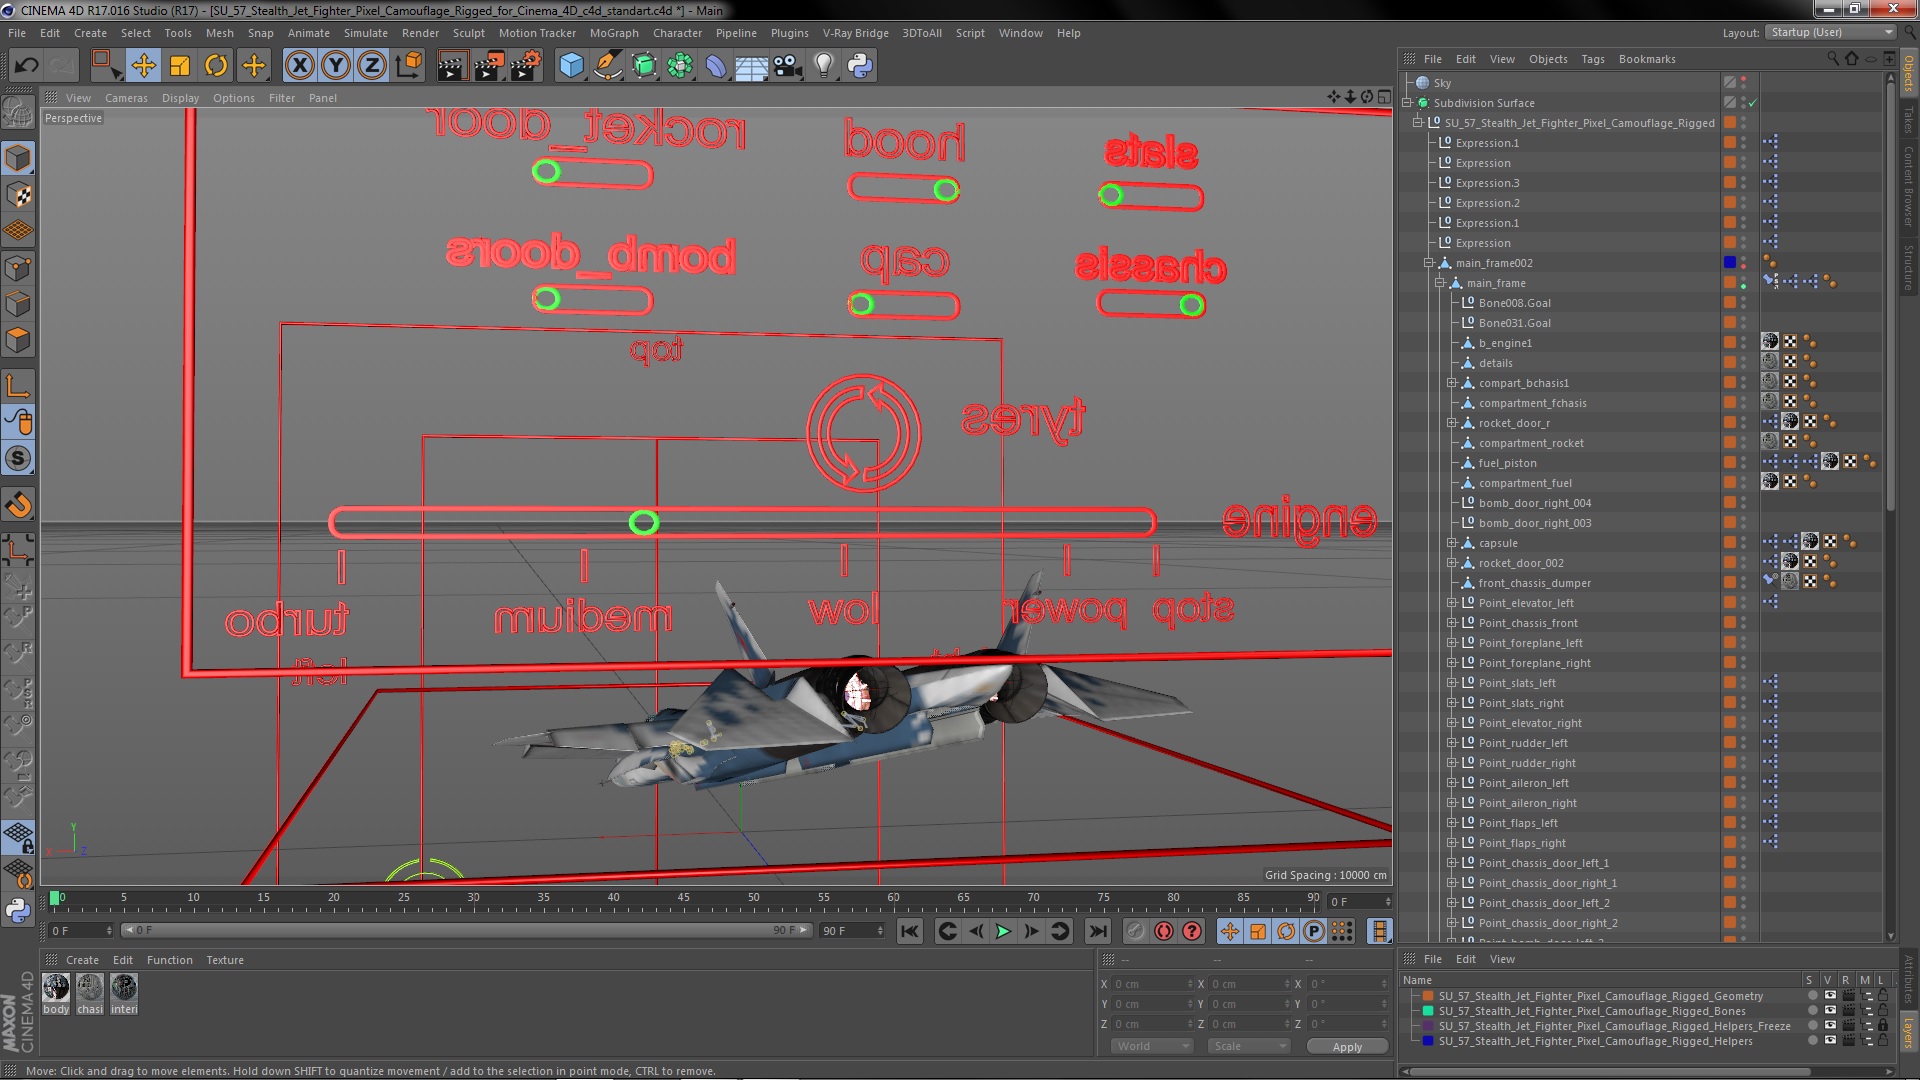Open the V-Ray Bridge menu
This screenshot has width=1920, height=1080.
(x=855, y=33)
